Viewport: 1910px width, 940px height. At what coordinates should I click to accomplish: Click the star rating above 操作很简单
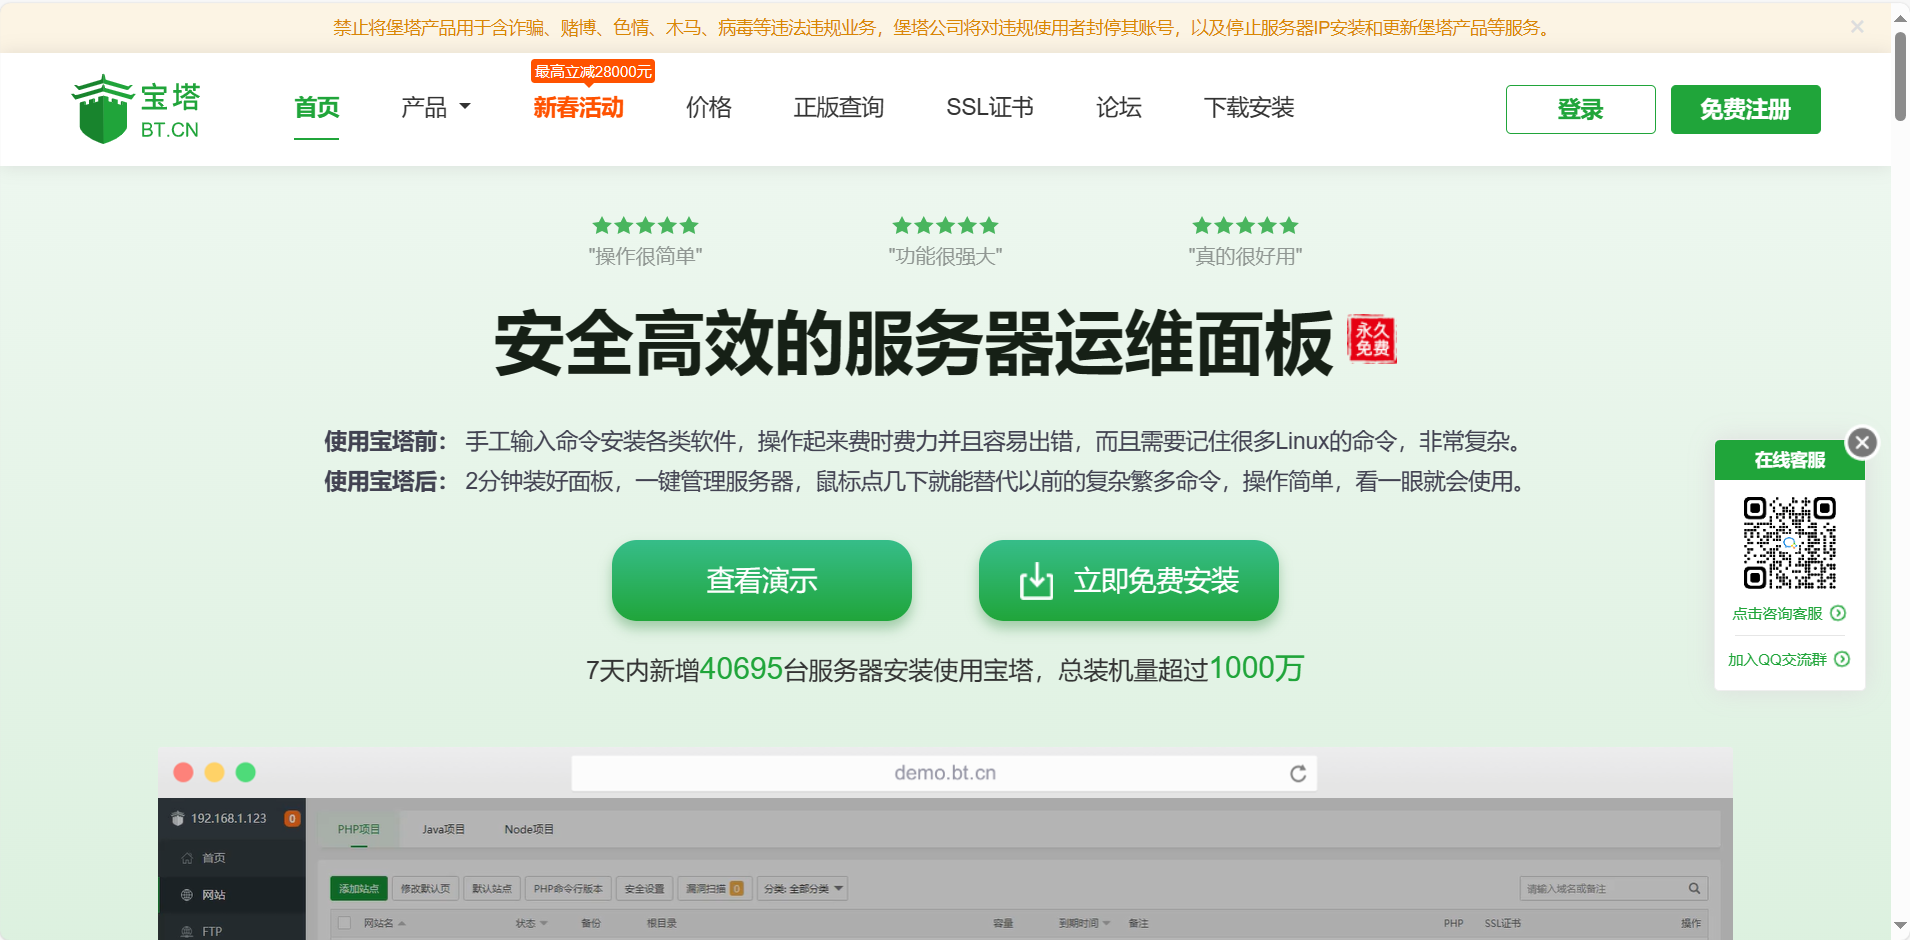(x=645, y=225)
